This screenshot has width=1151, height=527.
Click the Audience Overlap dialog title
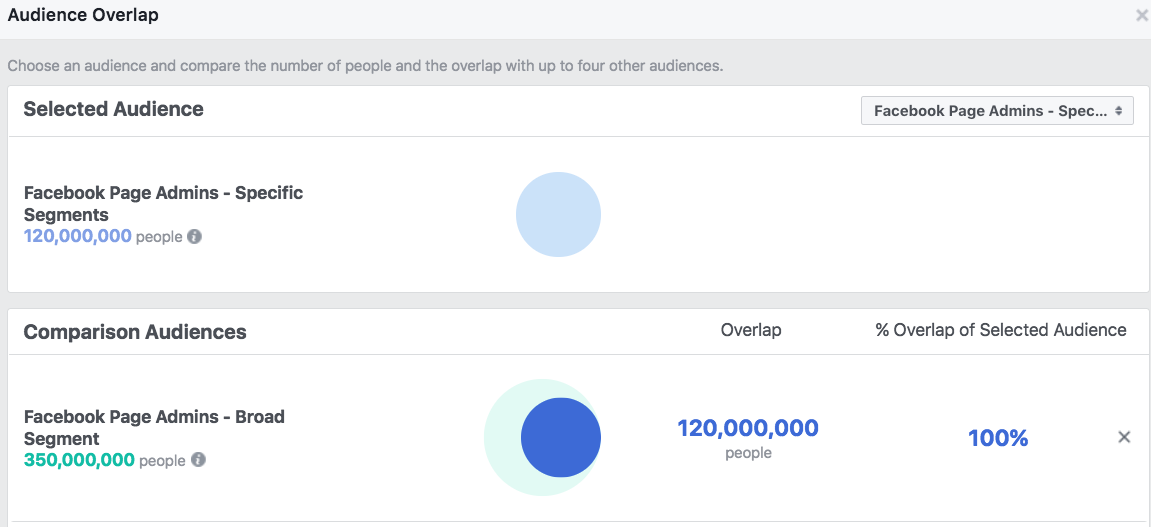click(x=83, y=15)
